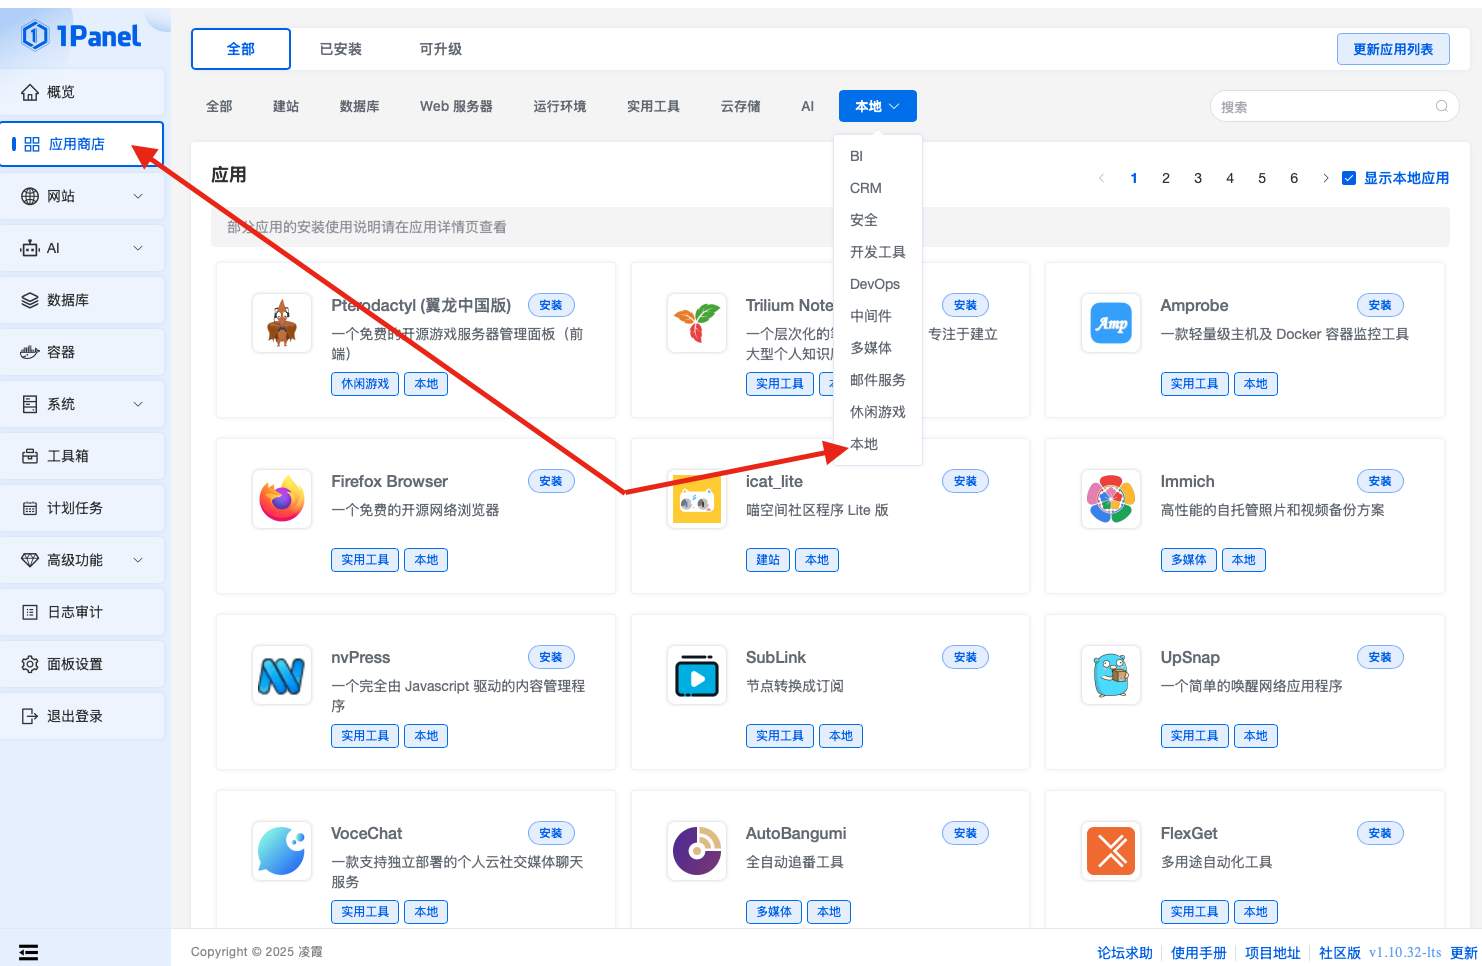Open the 本地 category dropdown button
Viewport: 1482px width, 966px height.
click(877, 106)
